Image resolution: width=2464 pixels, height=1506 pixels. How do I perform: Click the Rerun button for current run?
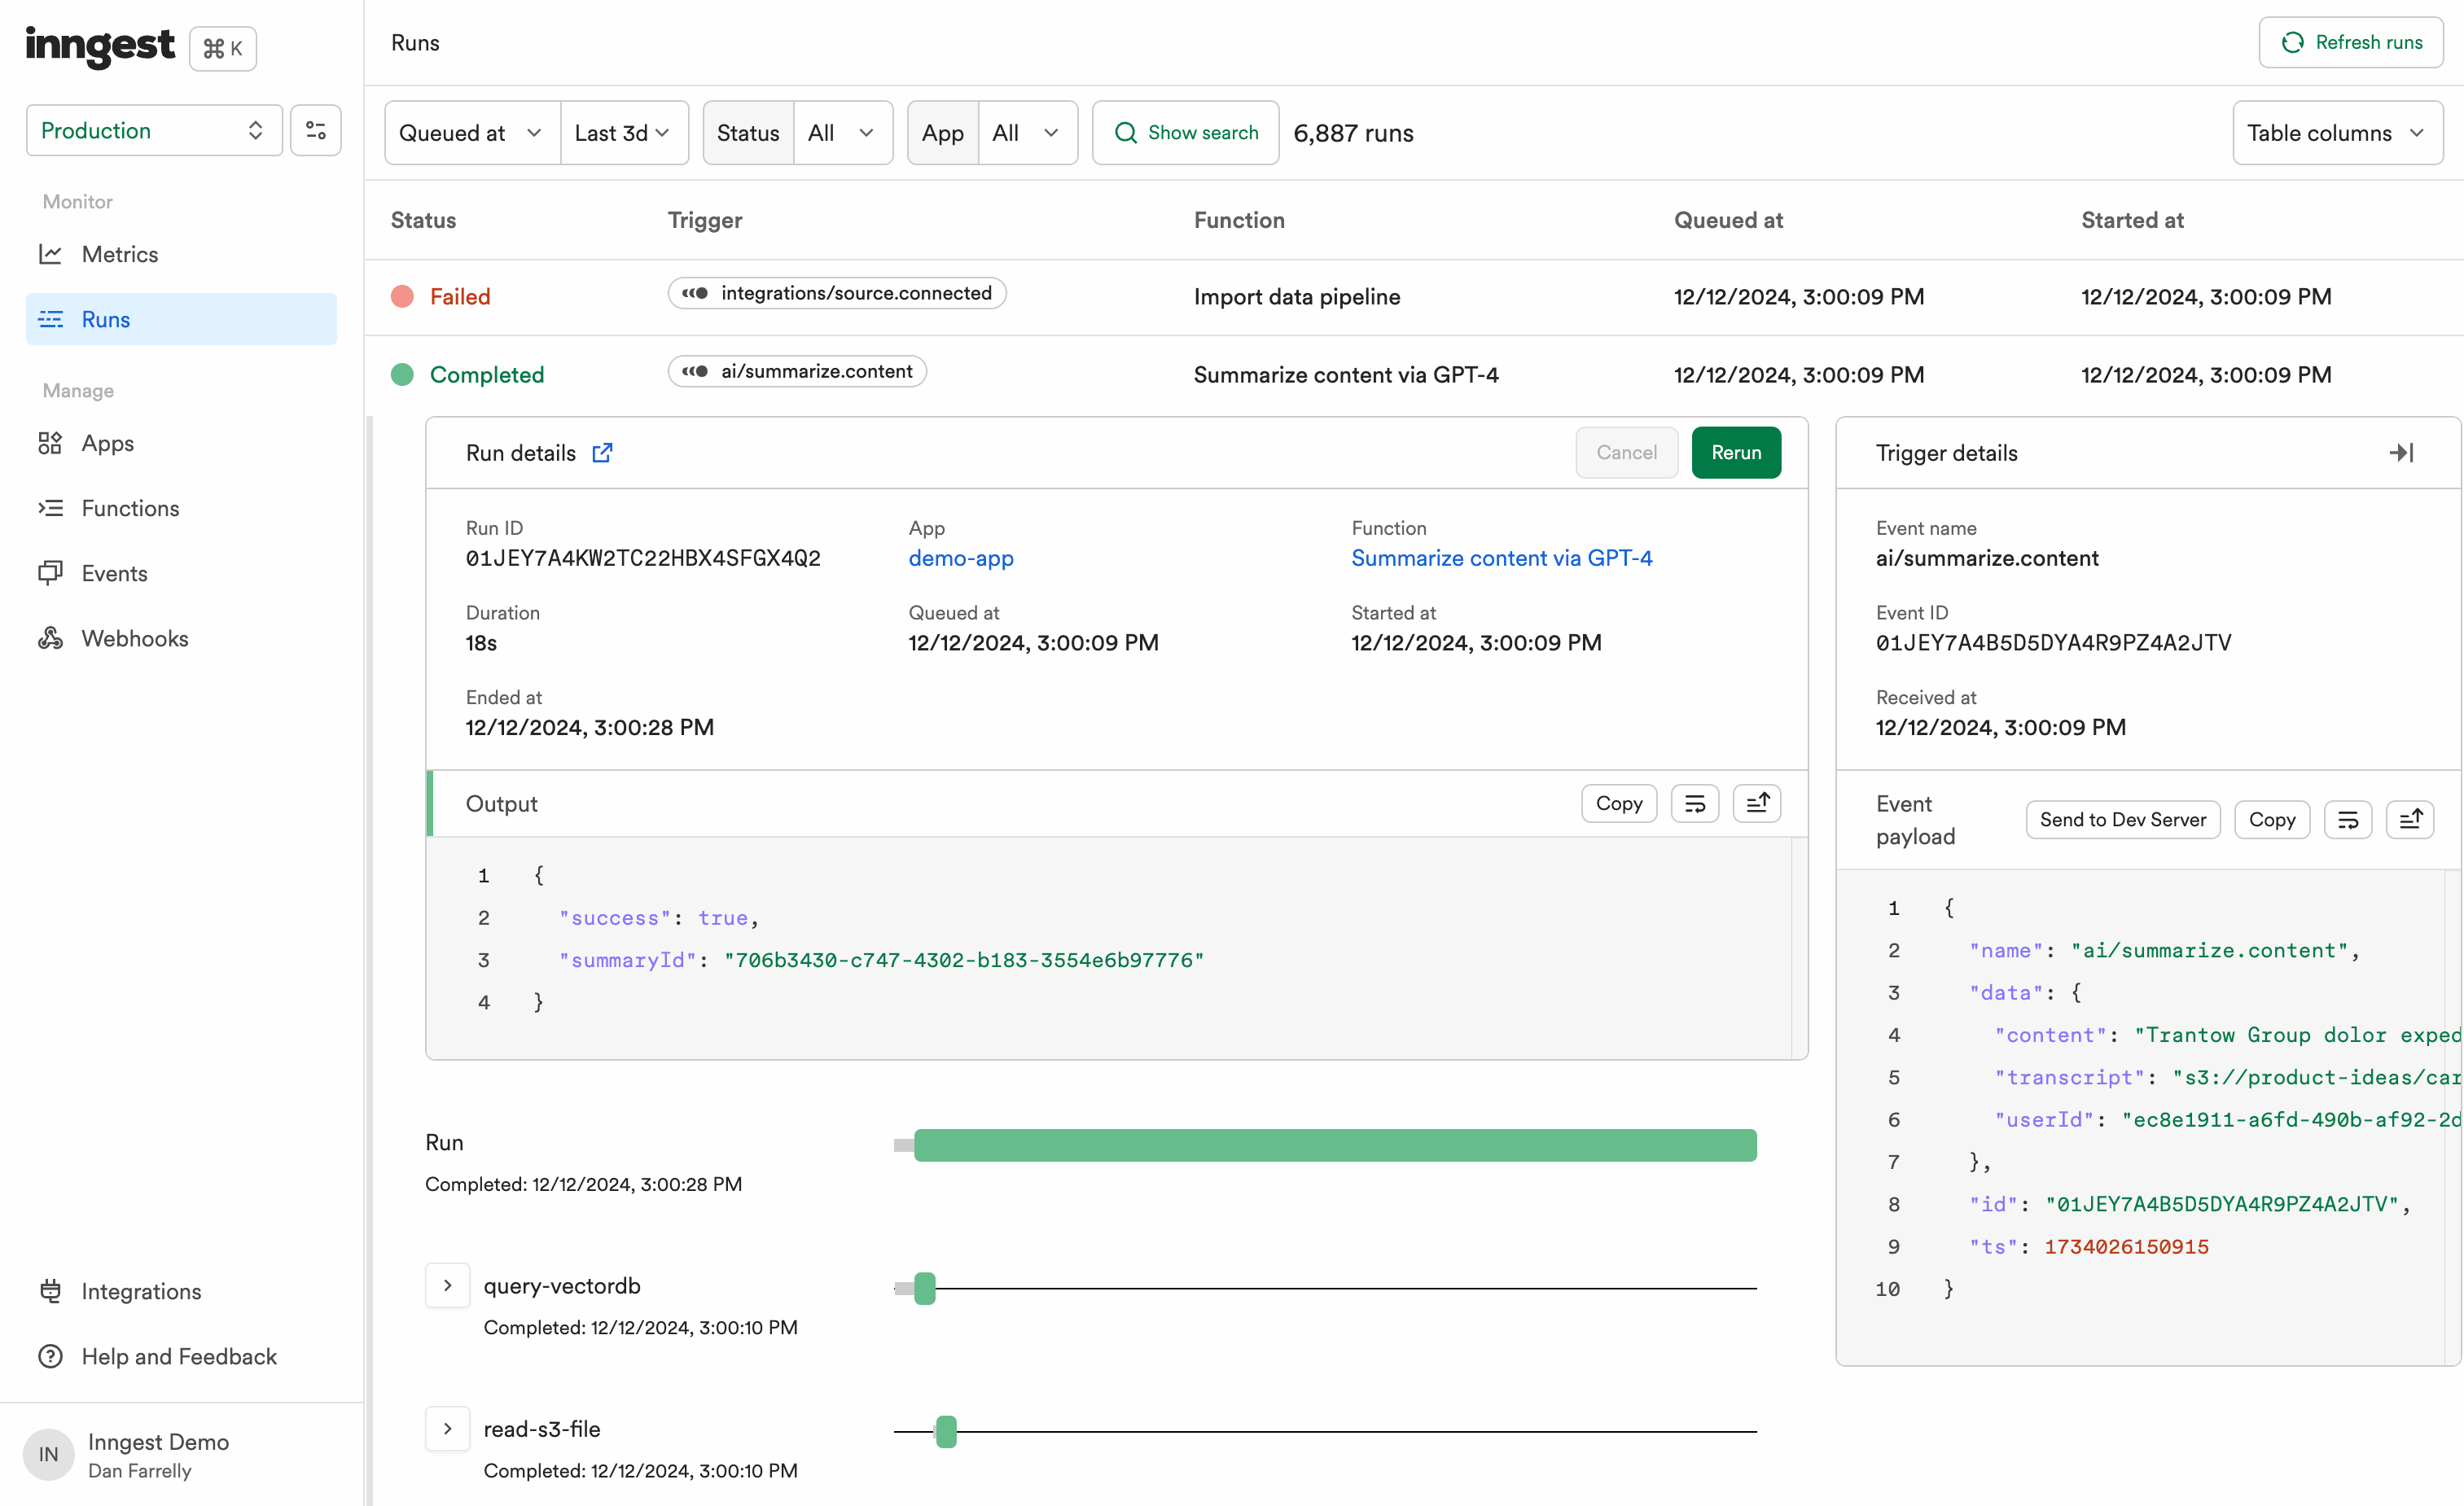1735,452
